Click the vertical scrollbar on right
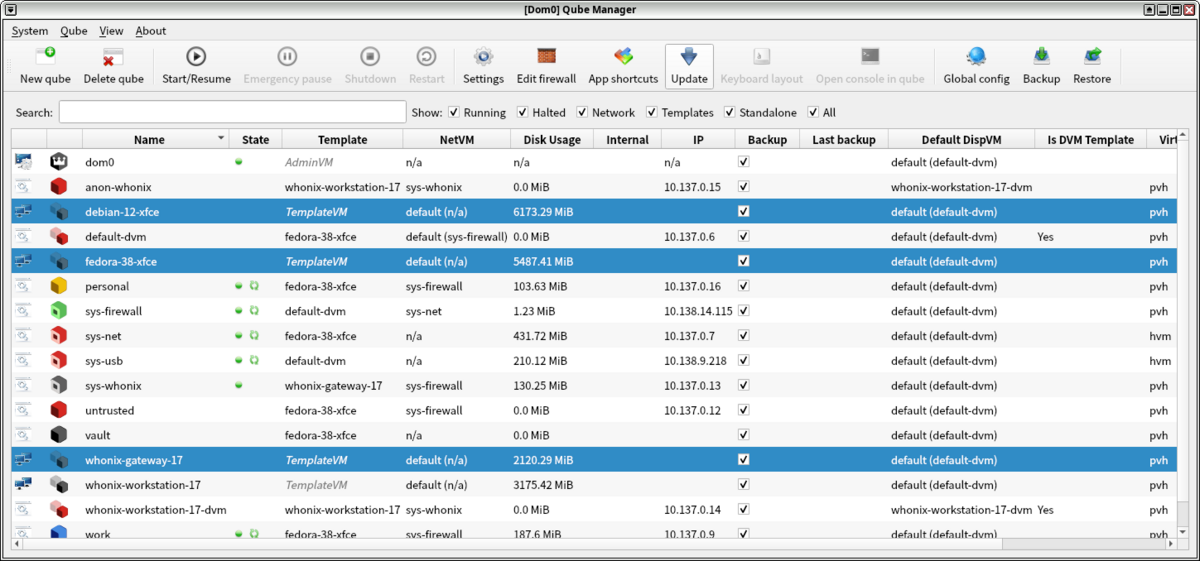1200x561 pixels. coord(1183,335)
